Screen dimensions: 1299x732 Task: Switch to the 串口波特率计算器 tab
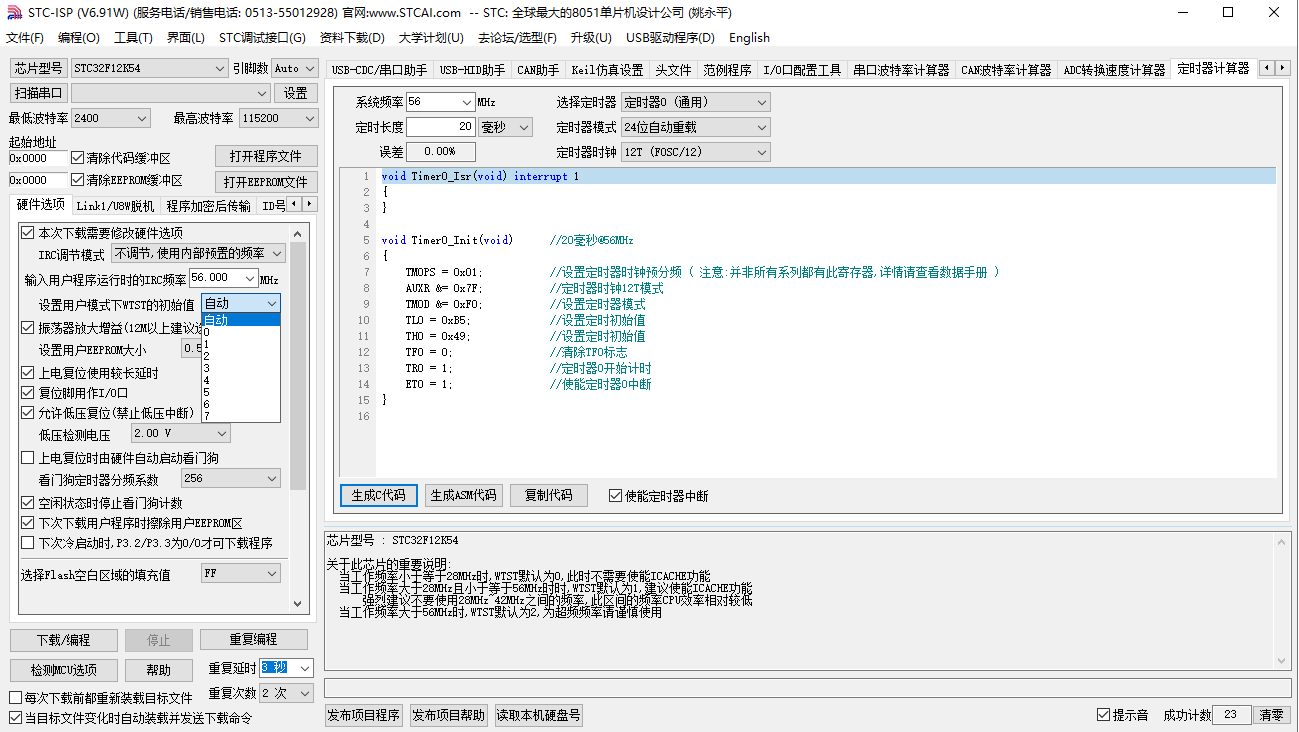[x=901, y=70]
